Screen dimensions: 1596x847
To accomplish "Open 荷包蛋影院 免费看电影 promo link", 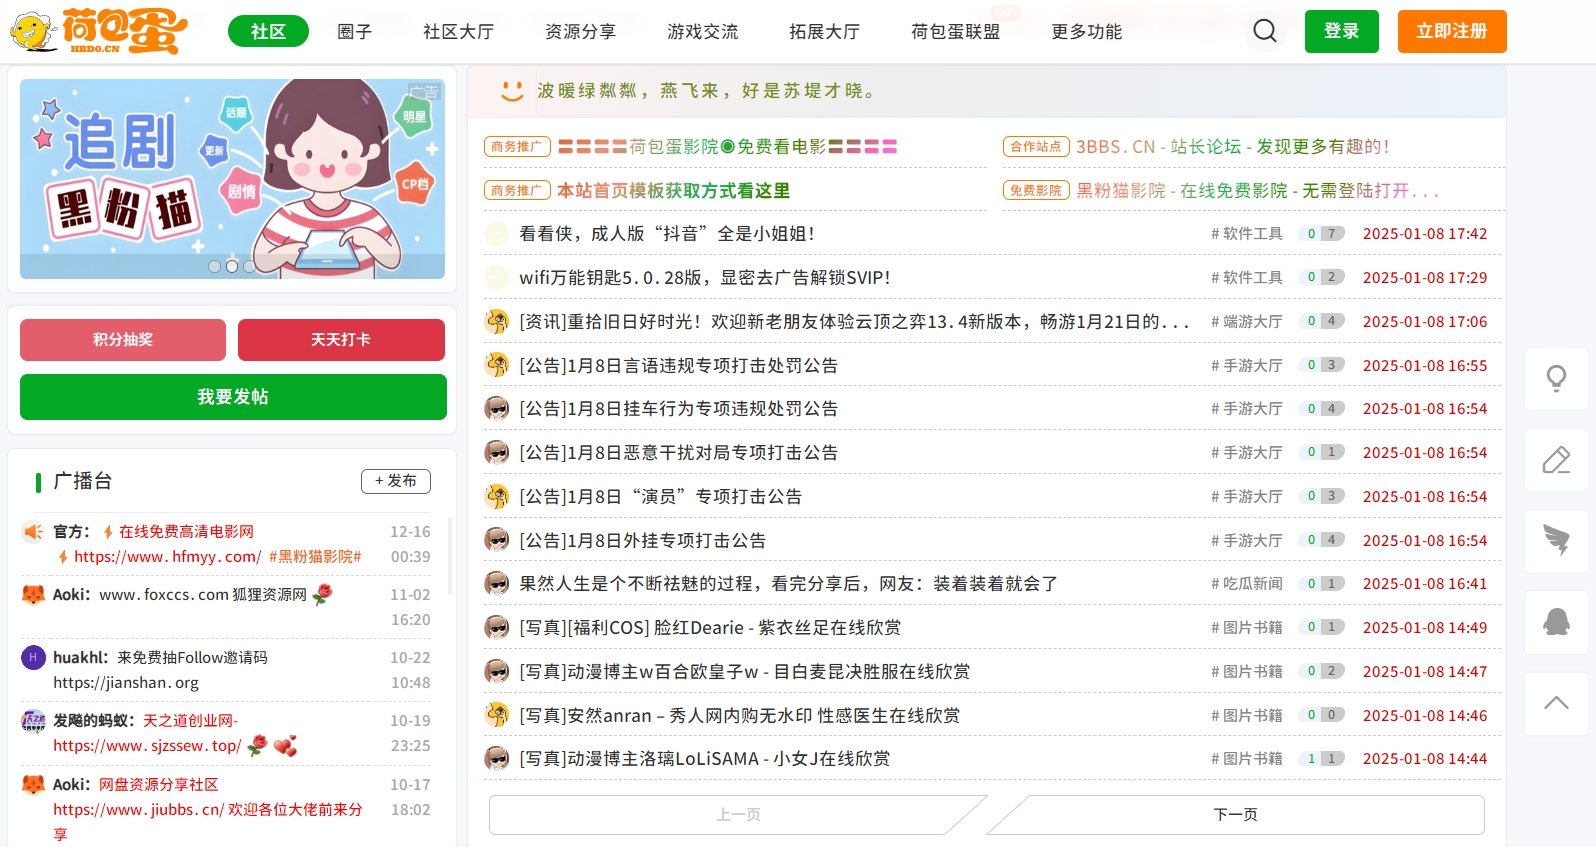I will (727, 147).
